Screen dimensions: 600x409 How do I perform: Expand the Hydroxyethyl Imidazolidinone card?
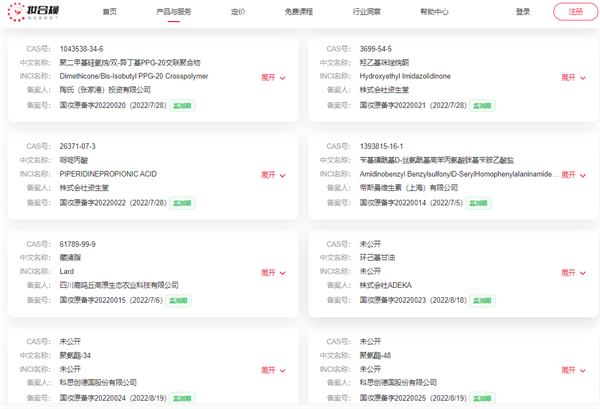click(x=573, y=77)
